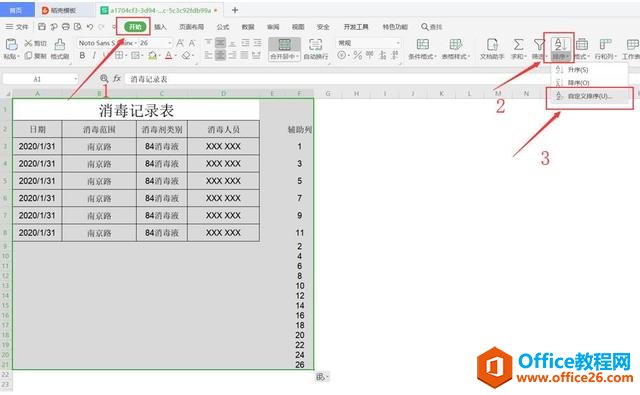Viewport: 640px width, 395px height.
Task: Expand the Name Box A1 dropdown
Action: pos(76,79)
